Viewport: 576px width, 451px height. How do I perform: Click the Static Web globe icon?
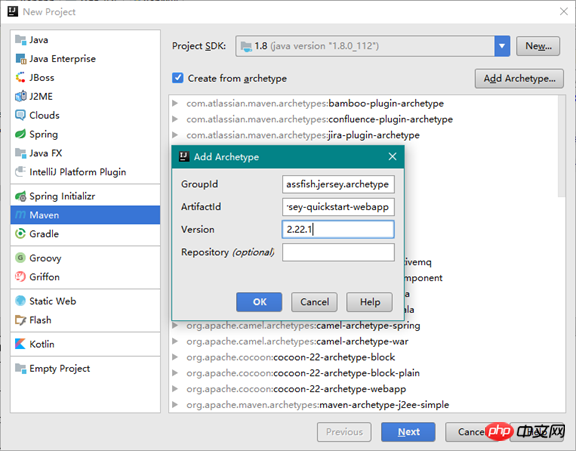[x=20, y=301]
